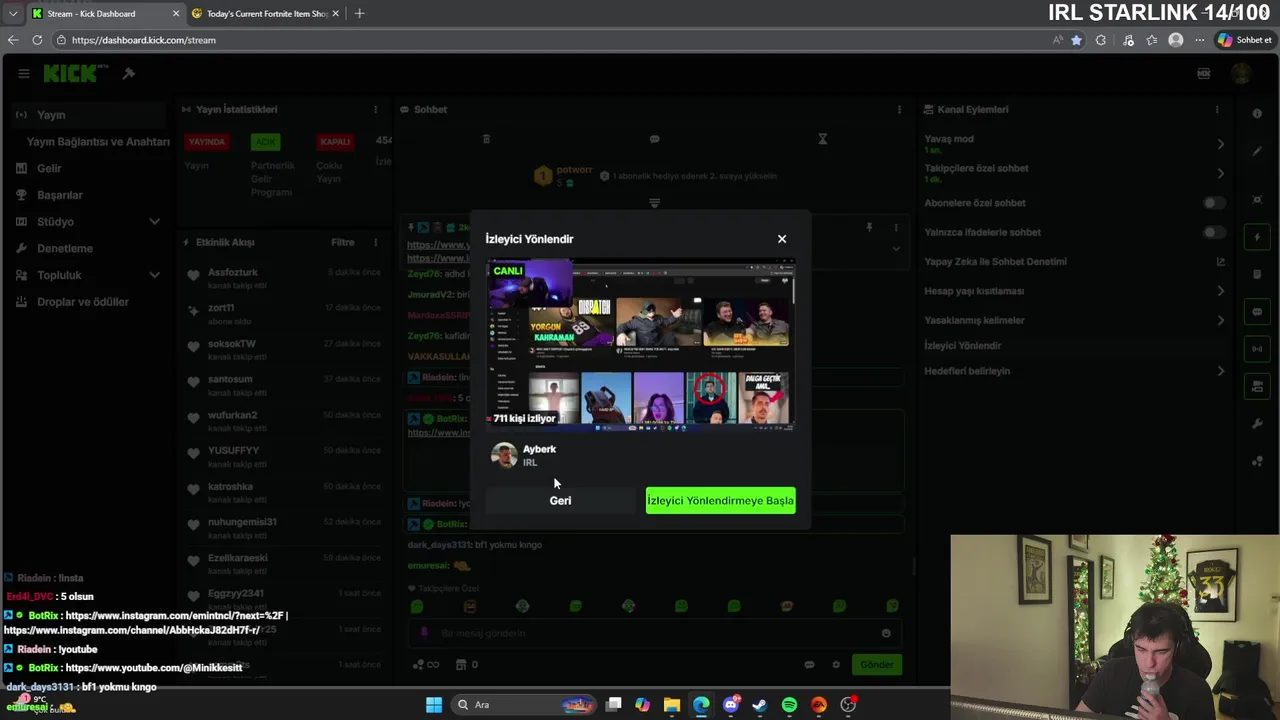
Task: Click the wrench icon in right toolbar
Action: coord(1257,424)
